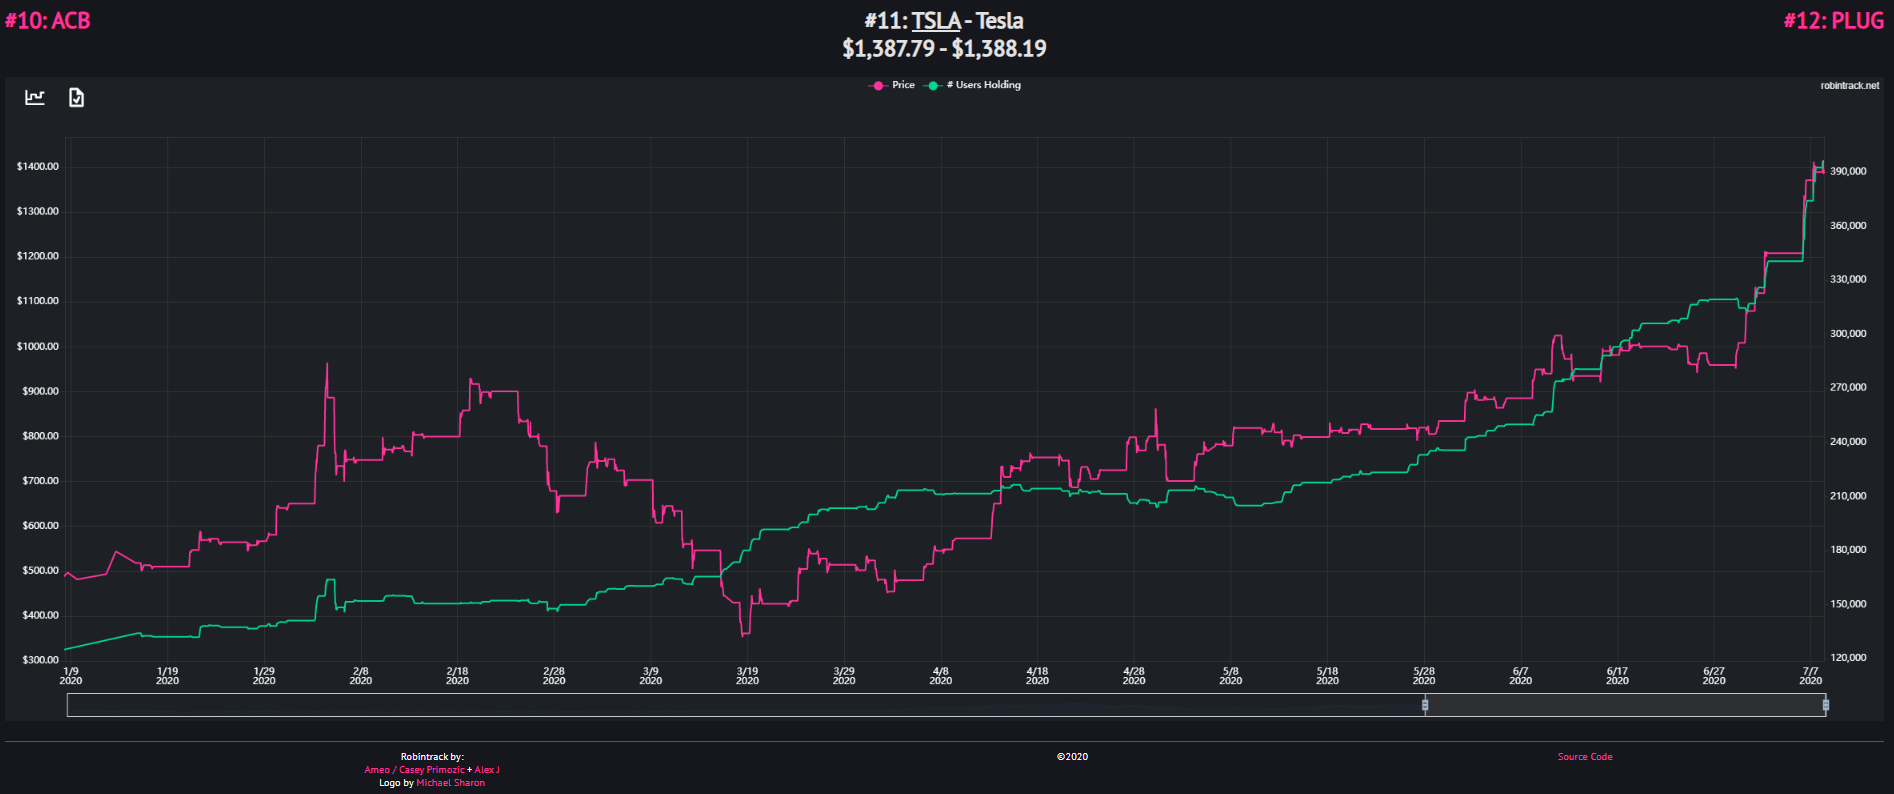
Task: Click the 240,000 users axis label
Action: (1848, 442)
